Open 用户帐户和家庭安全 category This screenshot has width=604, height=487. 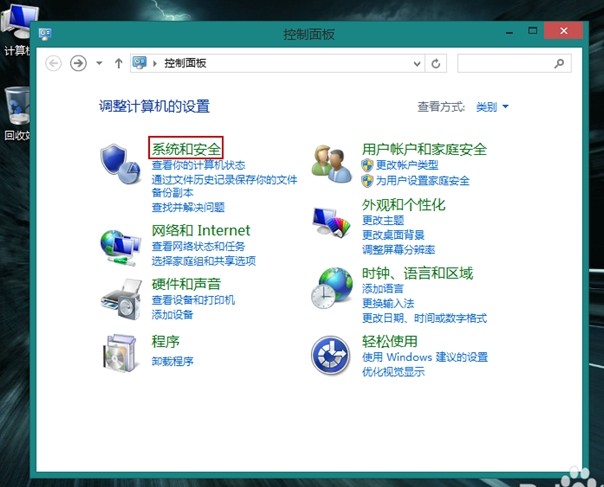pos(424,149)
